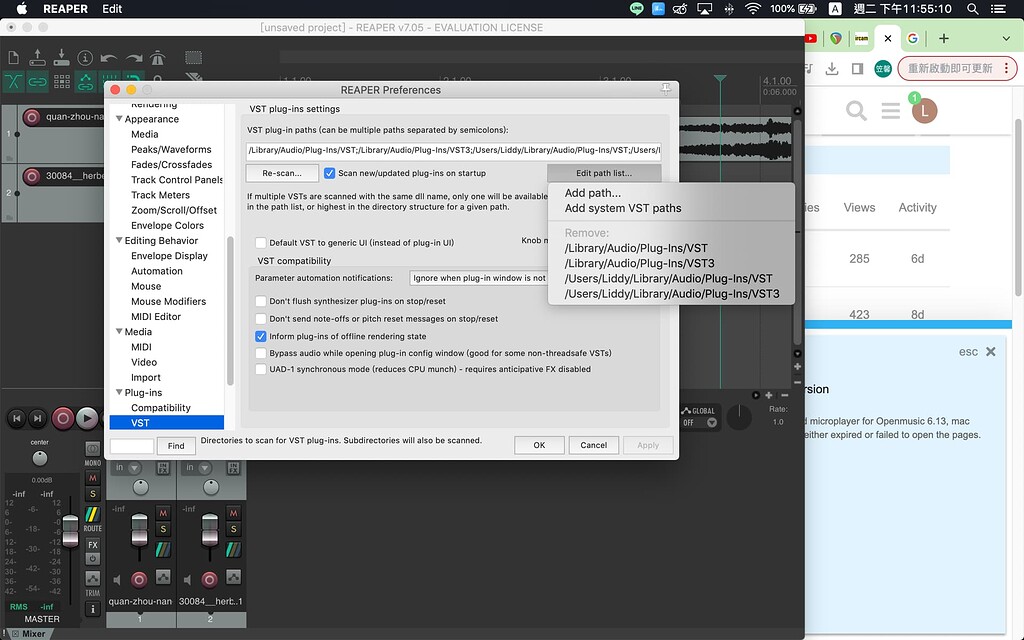This screenshot has width=1024, height=640.
Task: Solo the MASTER channel
Action: click(91, 493)
